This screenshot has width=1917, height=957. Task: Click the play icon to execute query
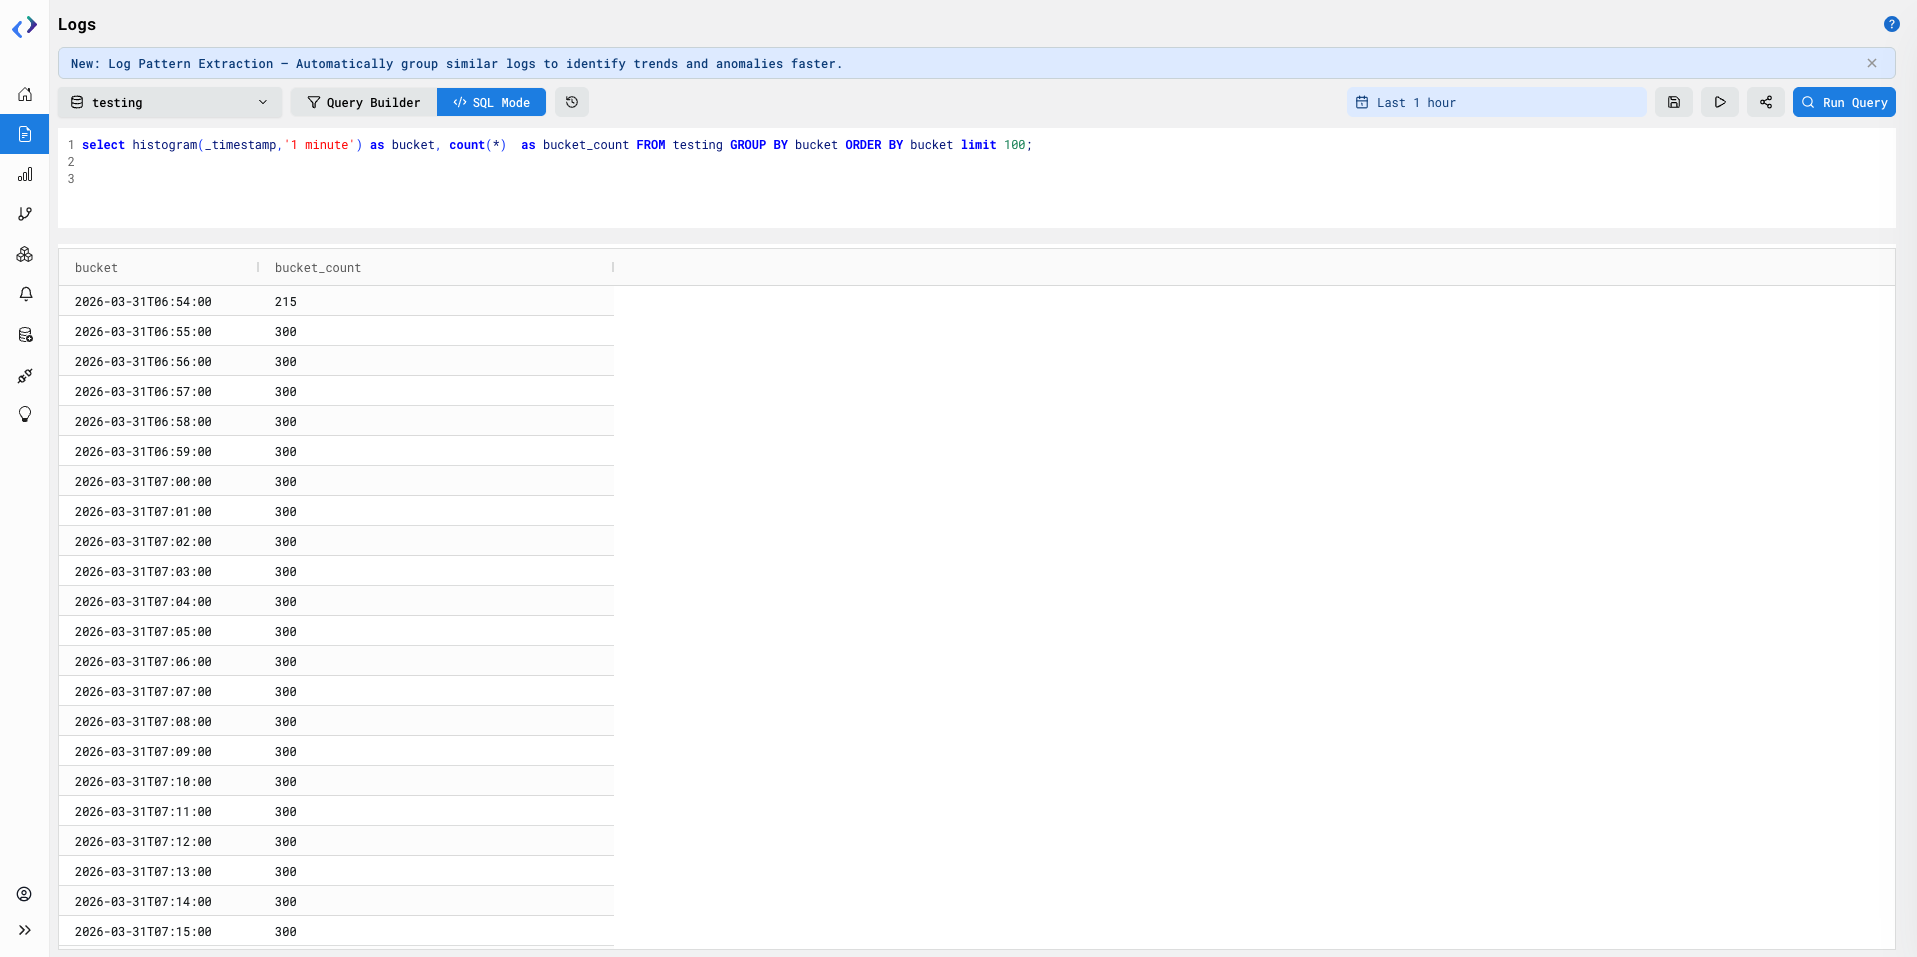pyautogui.click(x=1719, y=102)
